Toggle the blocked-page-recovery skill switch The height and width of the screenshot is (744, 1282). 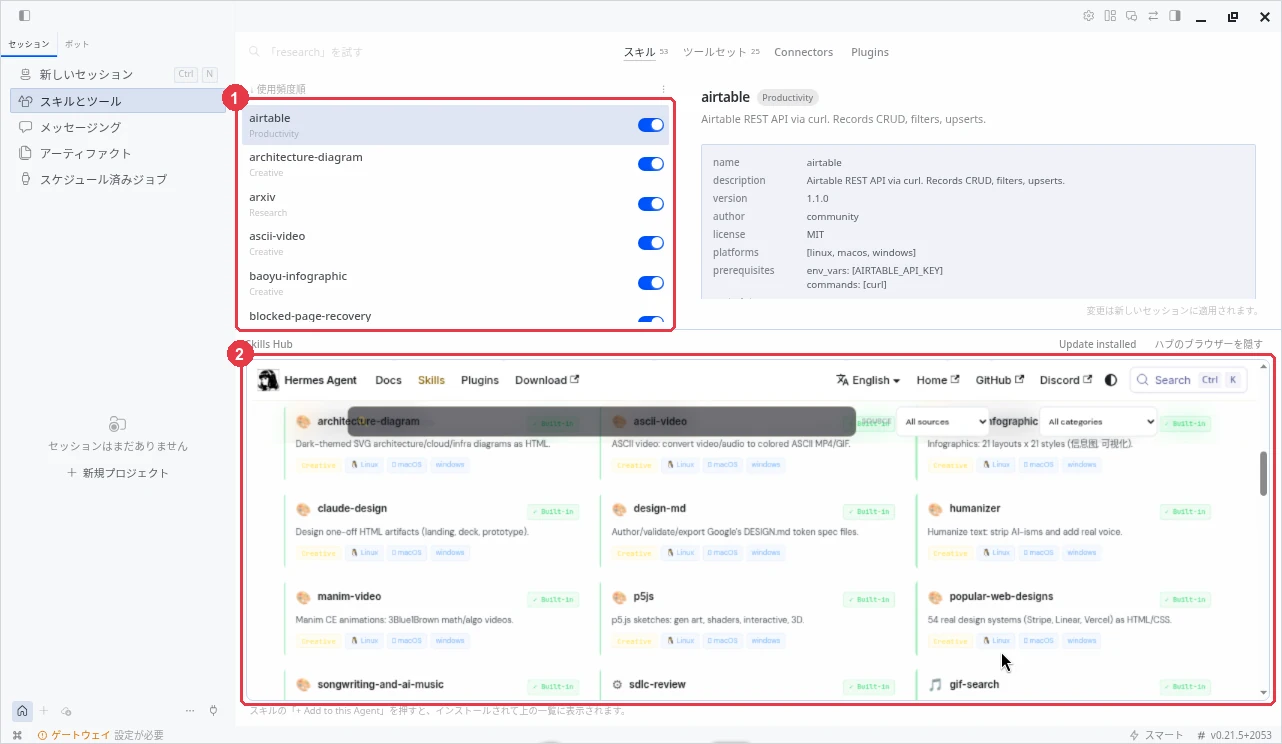651,321
